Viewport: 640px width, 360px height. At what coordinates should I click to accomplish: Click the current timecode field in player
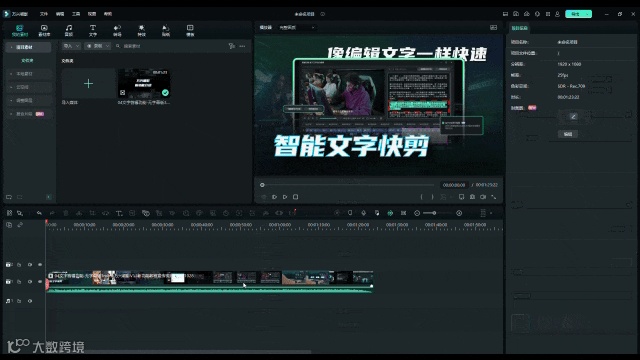pyautogui.click(x=453, y=185)
